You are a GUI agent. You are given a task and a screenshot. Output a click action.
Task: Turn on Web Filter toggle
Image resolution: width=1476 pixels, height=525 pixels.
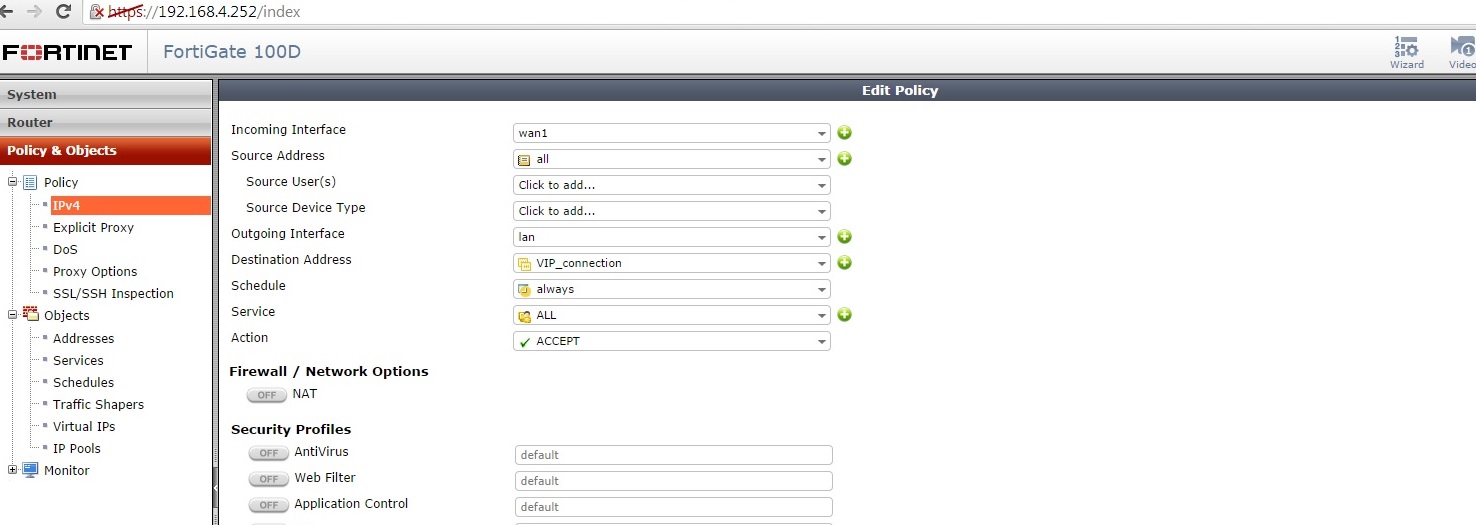point(268,479)
